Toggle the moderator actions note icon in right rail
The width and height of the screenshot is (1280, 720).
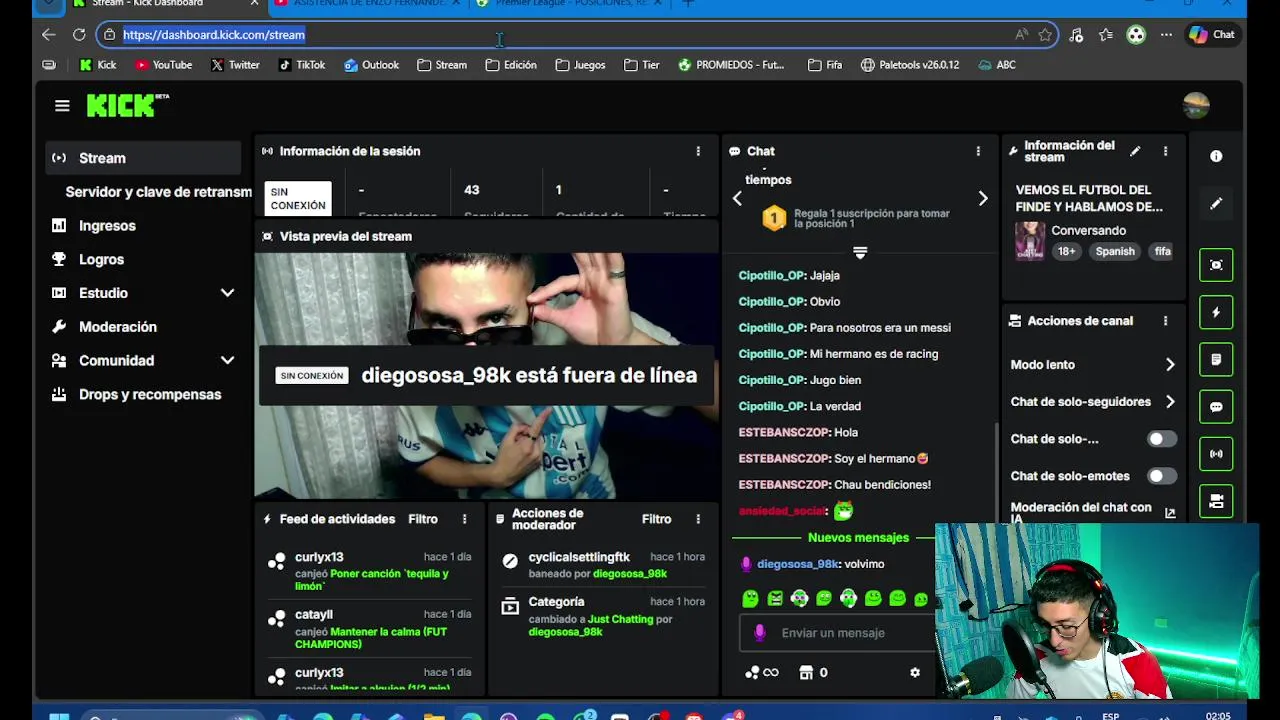(1216, 359)
